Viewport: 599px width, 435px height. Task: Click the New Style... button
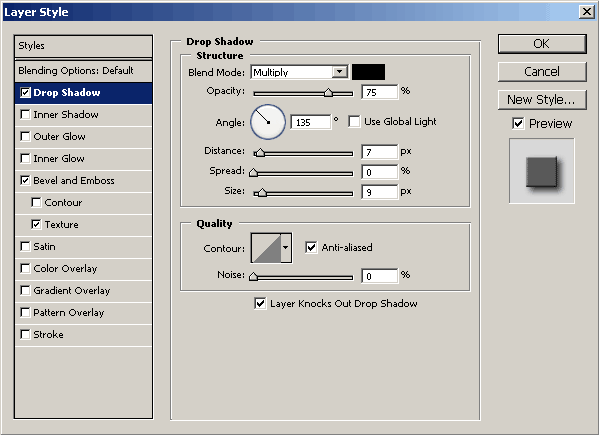tap(542, 100)
